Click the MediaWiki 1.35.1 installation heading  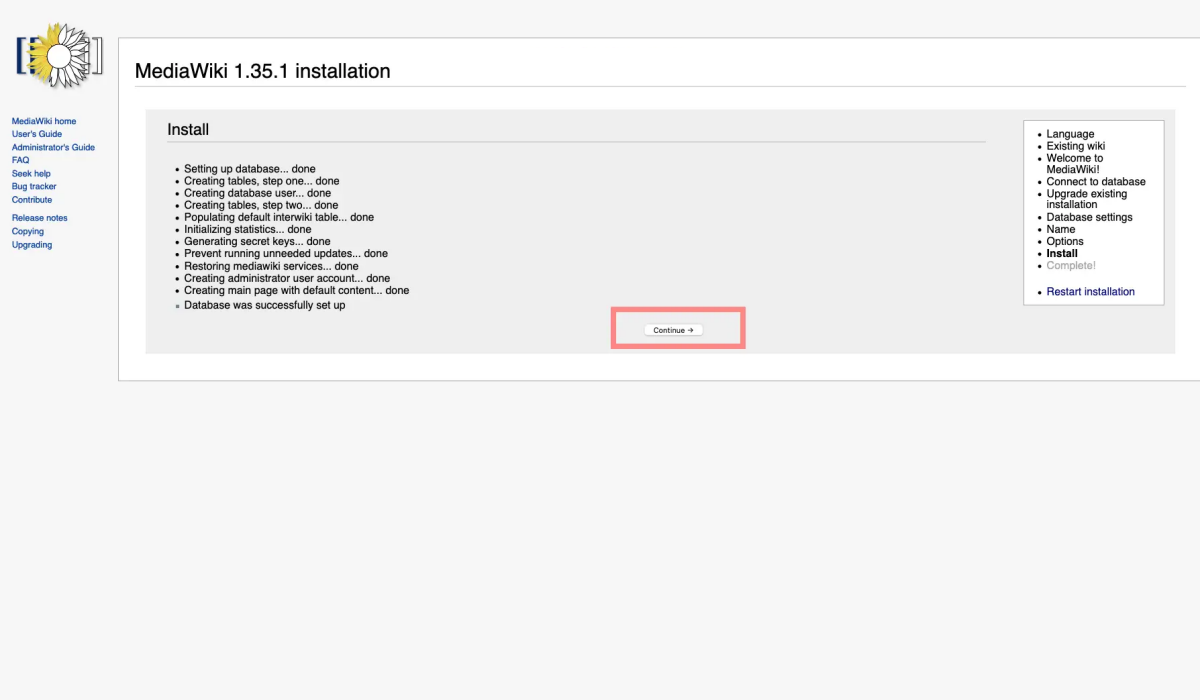coord(262,71)
